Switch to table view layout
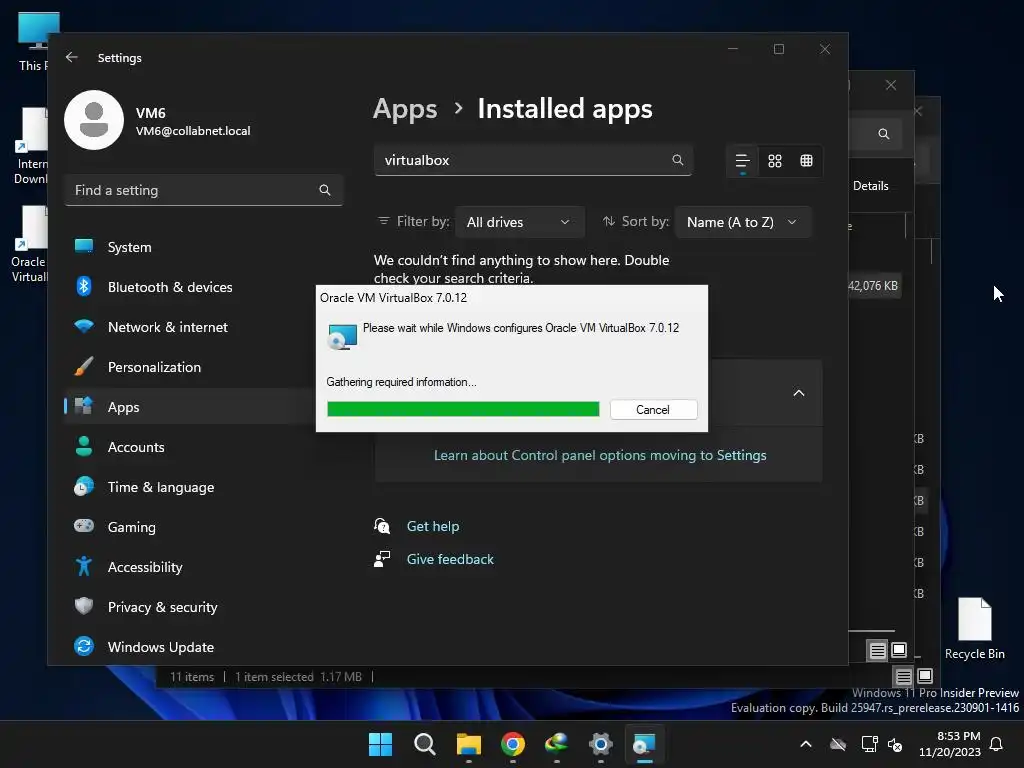Screen dimensions: 1024x768 (x=807, y=161)
